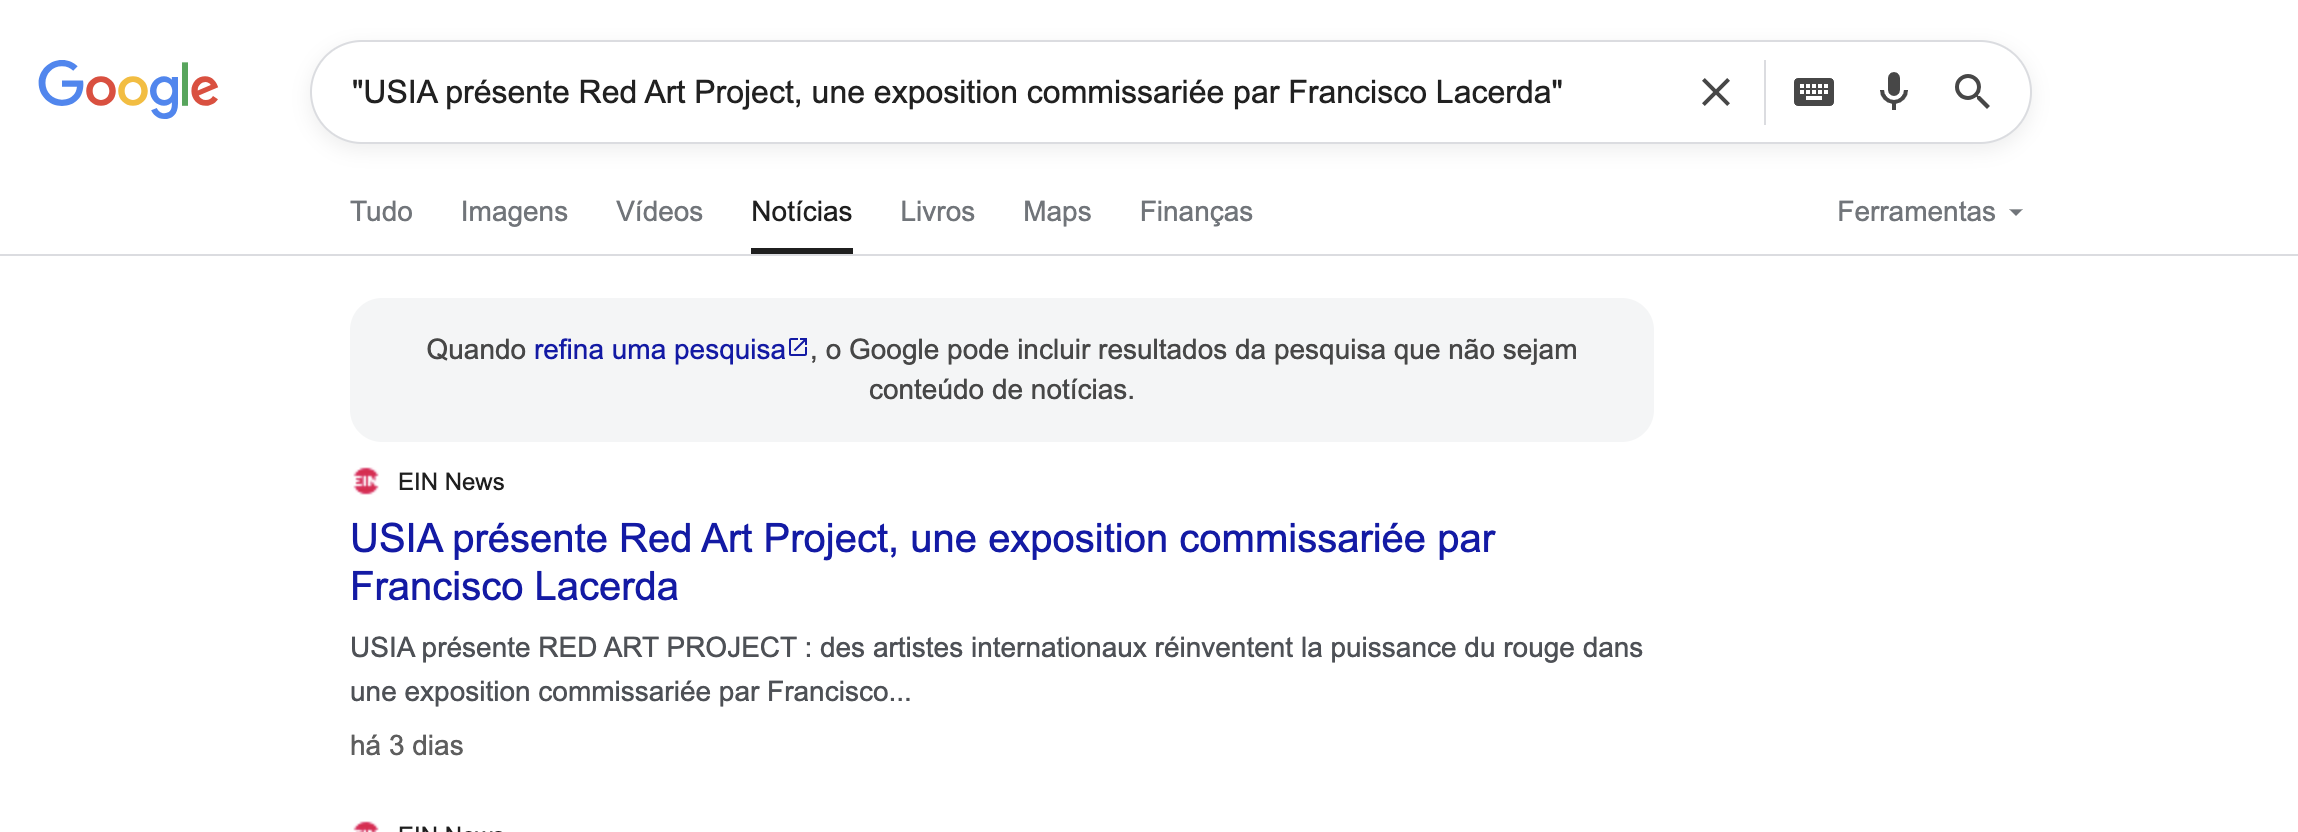Switch to the Finanças tab

(x=1196, y=212)
